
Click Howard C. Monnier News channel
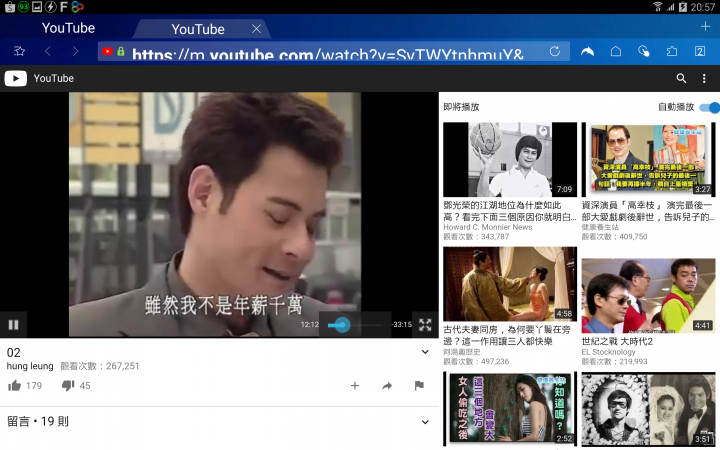point(488,227)
